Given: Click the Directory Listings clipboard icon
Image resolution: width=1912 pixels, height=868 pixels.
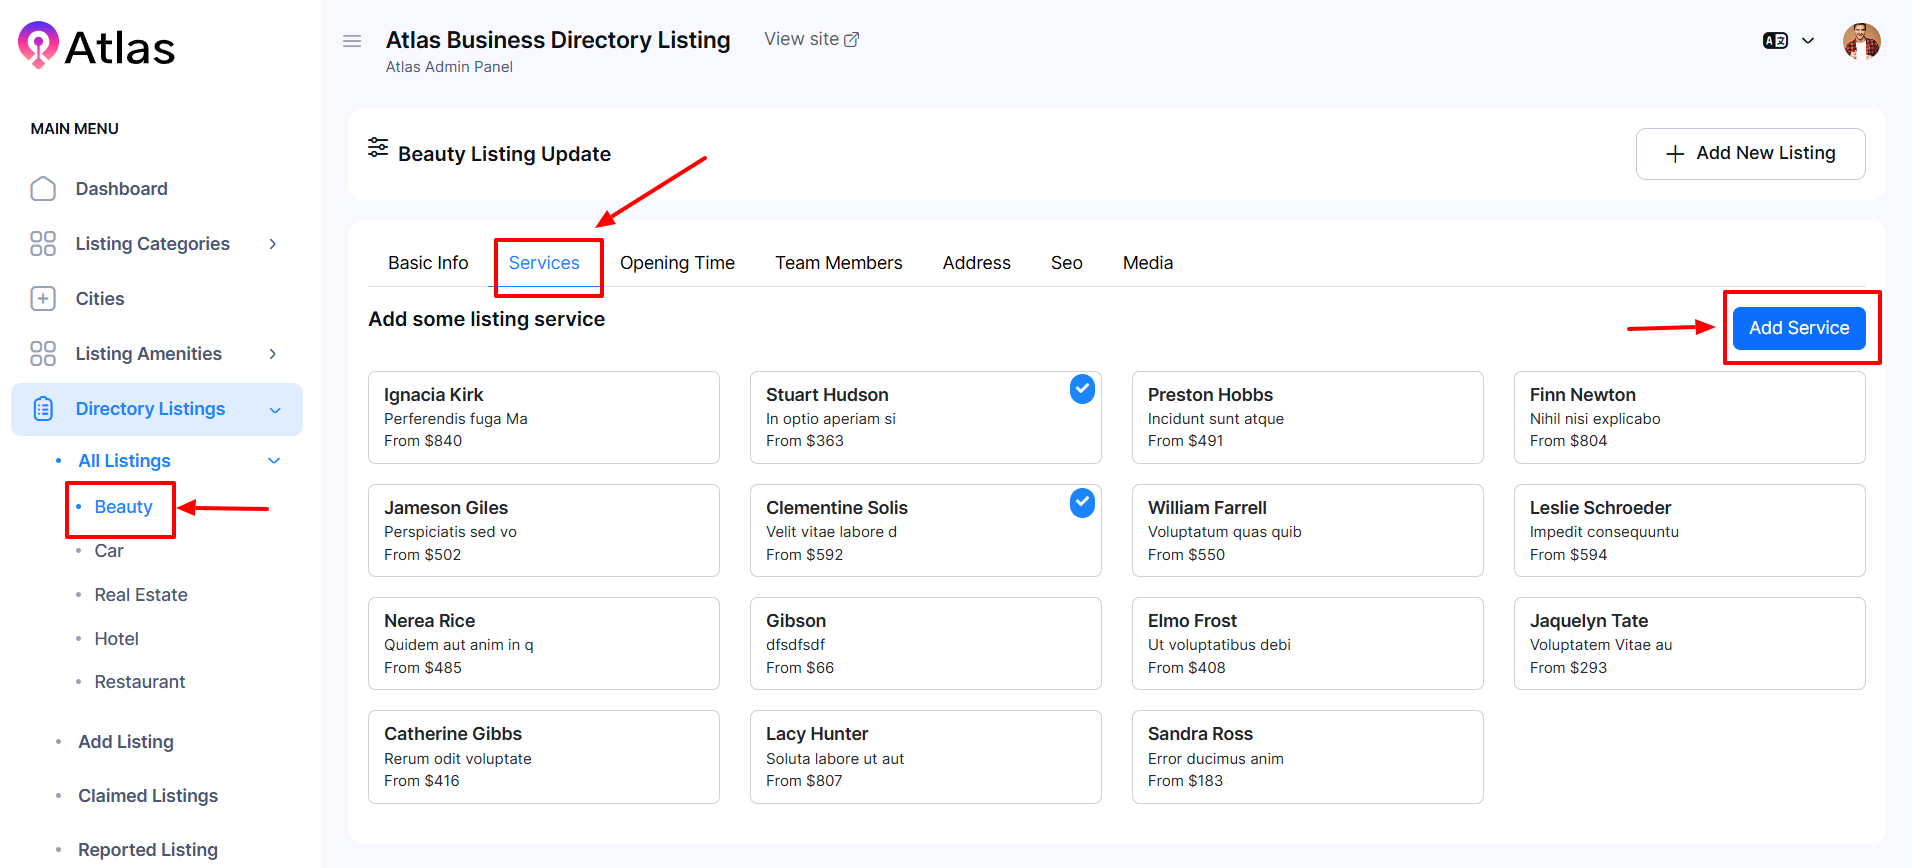Looking at the screenshot, I should (x=43, y=409).
